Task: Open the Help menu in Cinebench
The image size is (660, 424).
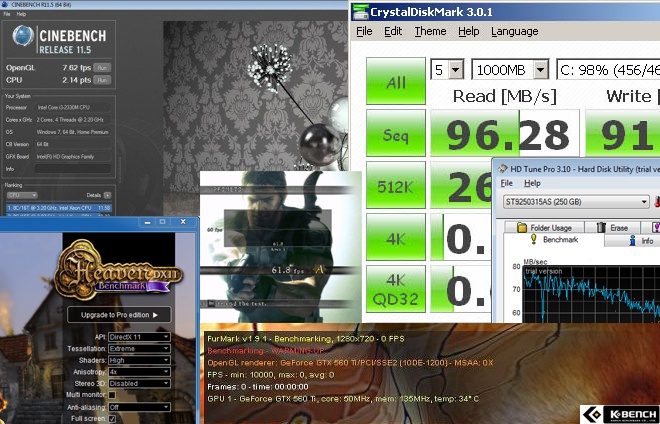Action: (x=21, y=14)
